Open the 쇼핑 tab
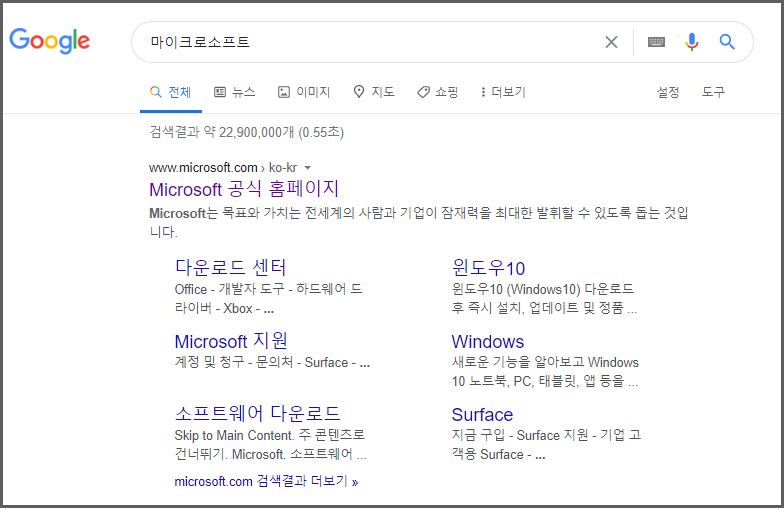The image size is (784, 520). [x=438, y=92]
